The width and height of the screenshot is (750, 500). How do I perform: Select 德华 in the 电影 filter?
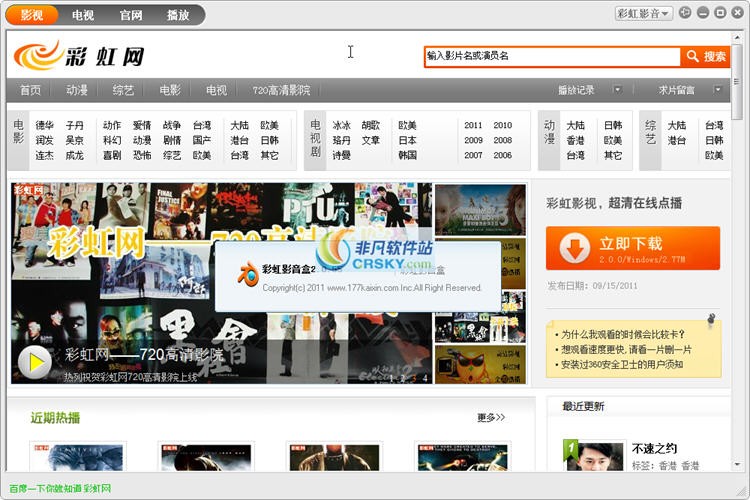pyautogui.click(x=44, y=125)
